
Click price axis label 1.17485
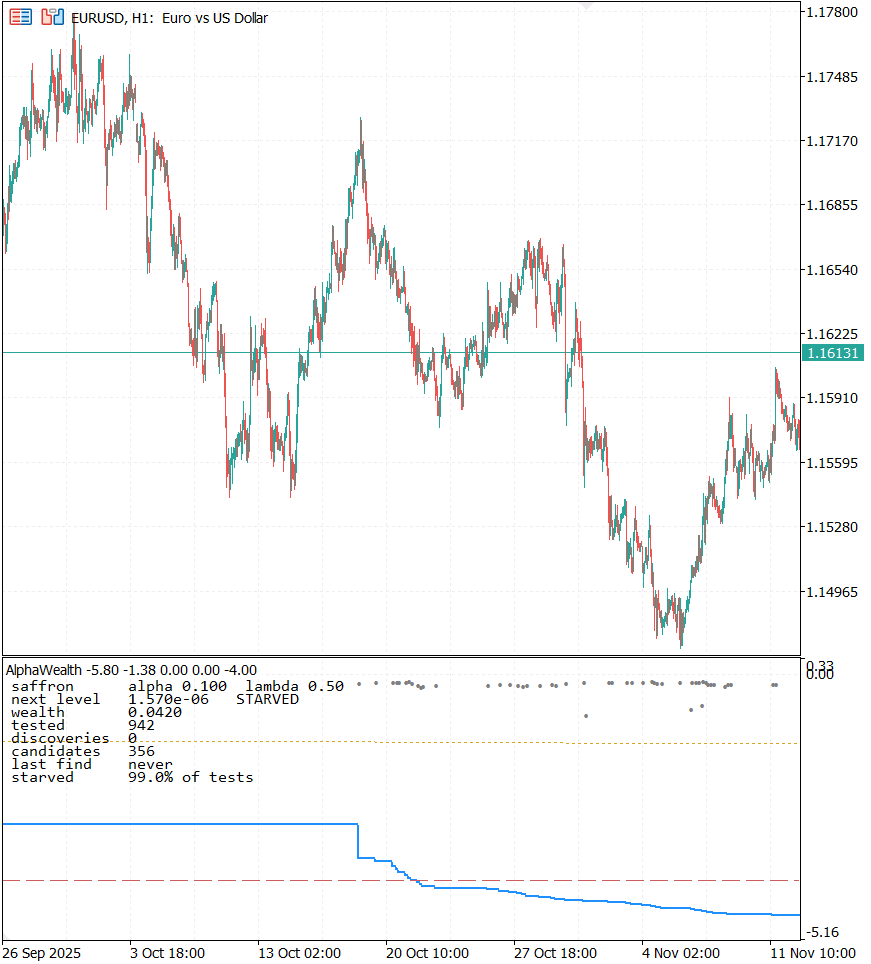tap(832, 77)
